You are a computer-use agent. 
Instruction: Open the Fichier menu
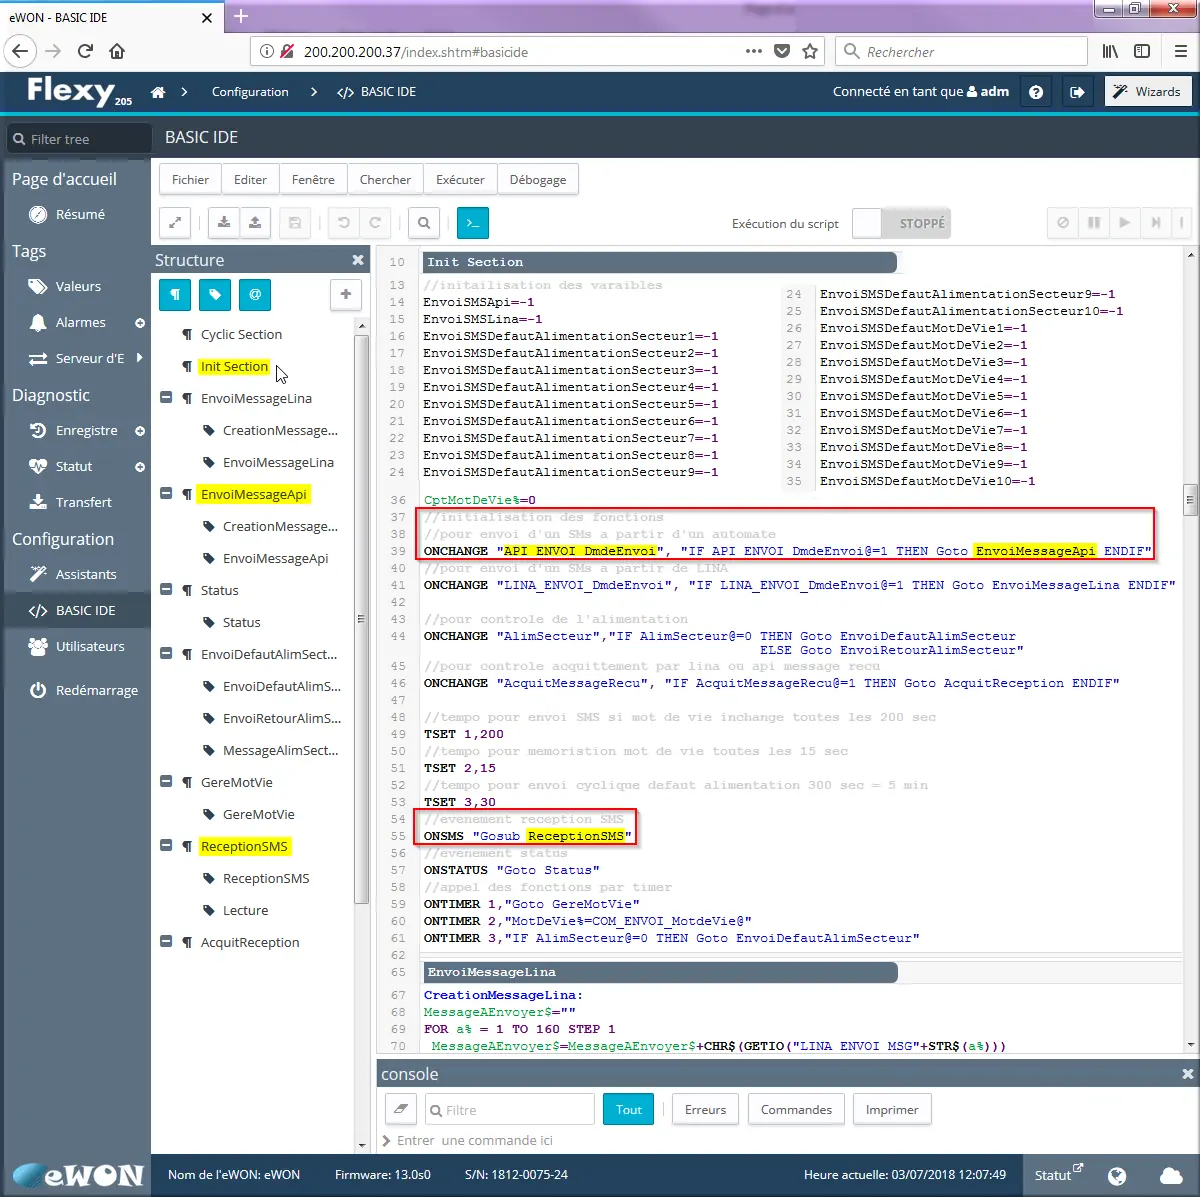190,180
